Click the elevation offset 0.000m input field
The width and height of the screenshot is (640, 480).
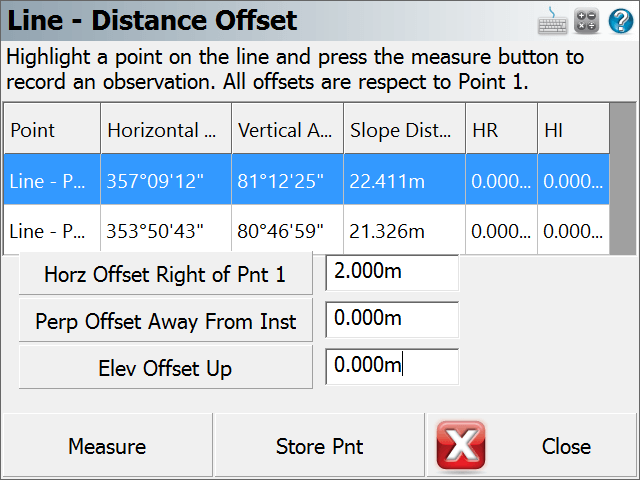coord(392,367)
